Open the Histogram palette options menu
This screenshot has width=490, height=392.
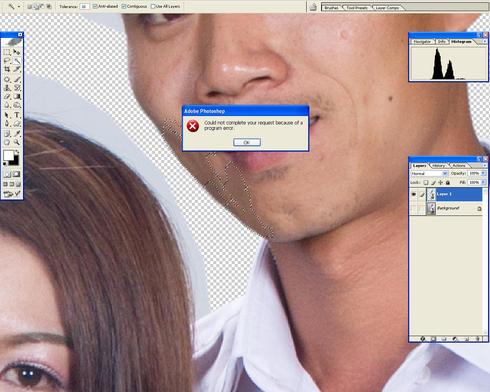point(485,41)
